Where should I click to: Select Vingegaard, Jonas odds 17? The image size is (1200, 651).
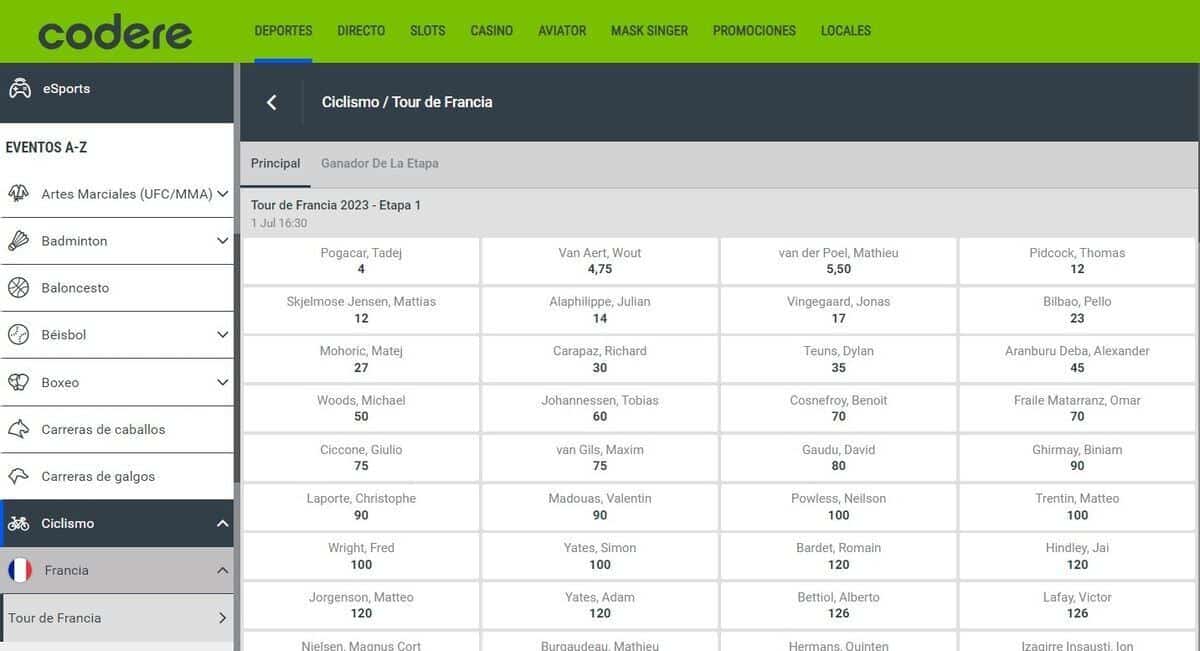[x=838, y=310]
